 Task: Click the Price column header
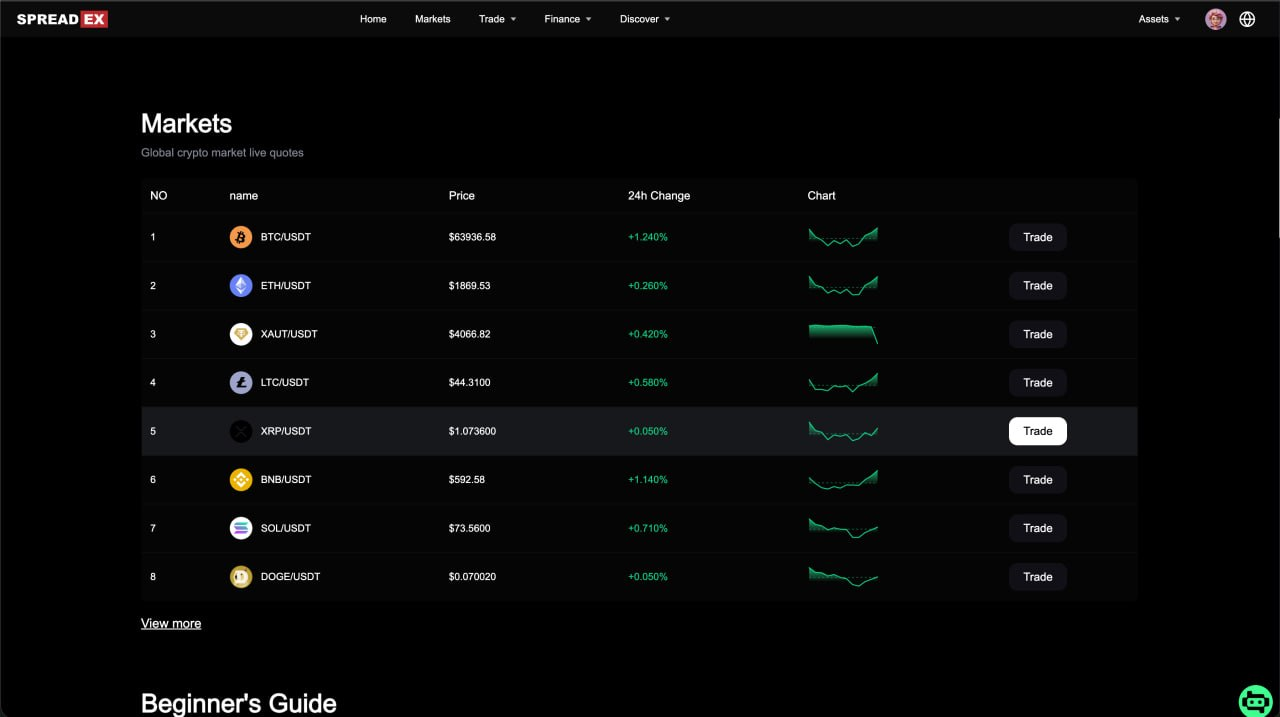[x=462, y=196]
